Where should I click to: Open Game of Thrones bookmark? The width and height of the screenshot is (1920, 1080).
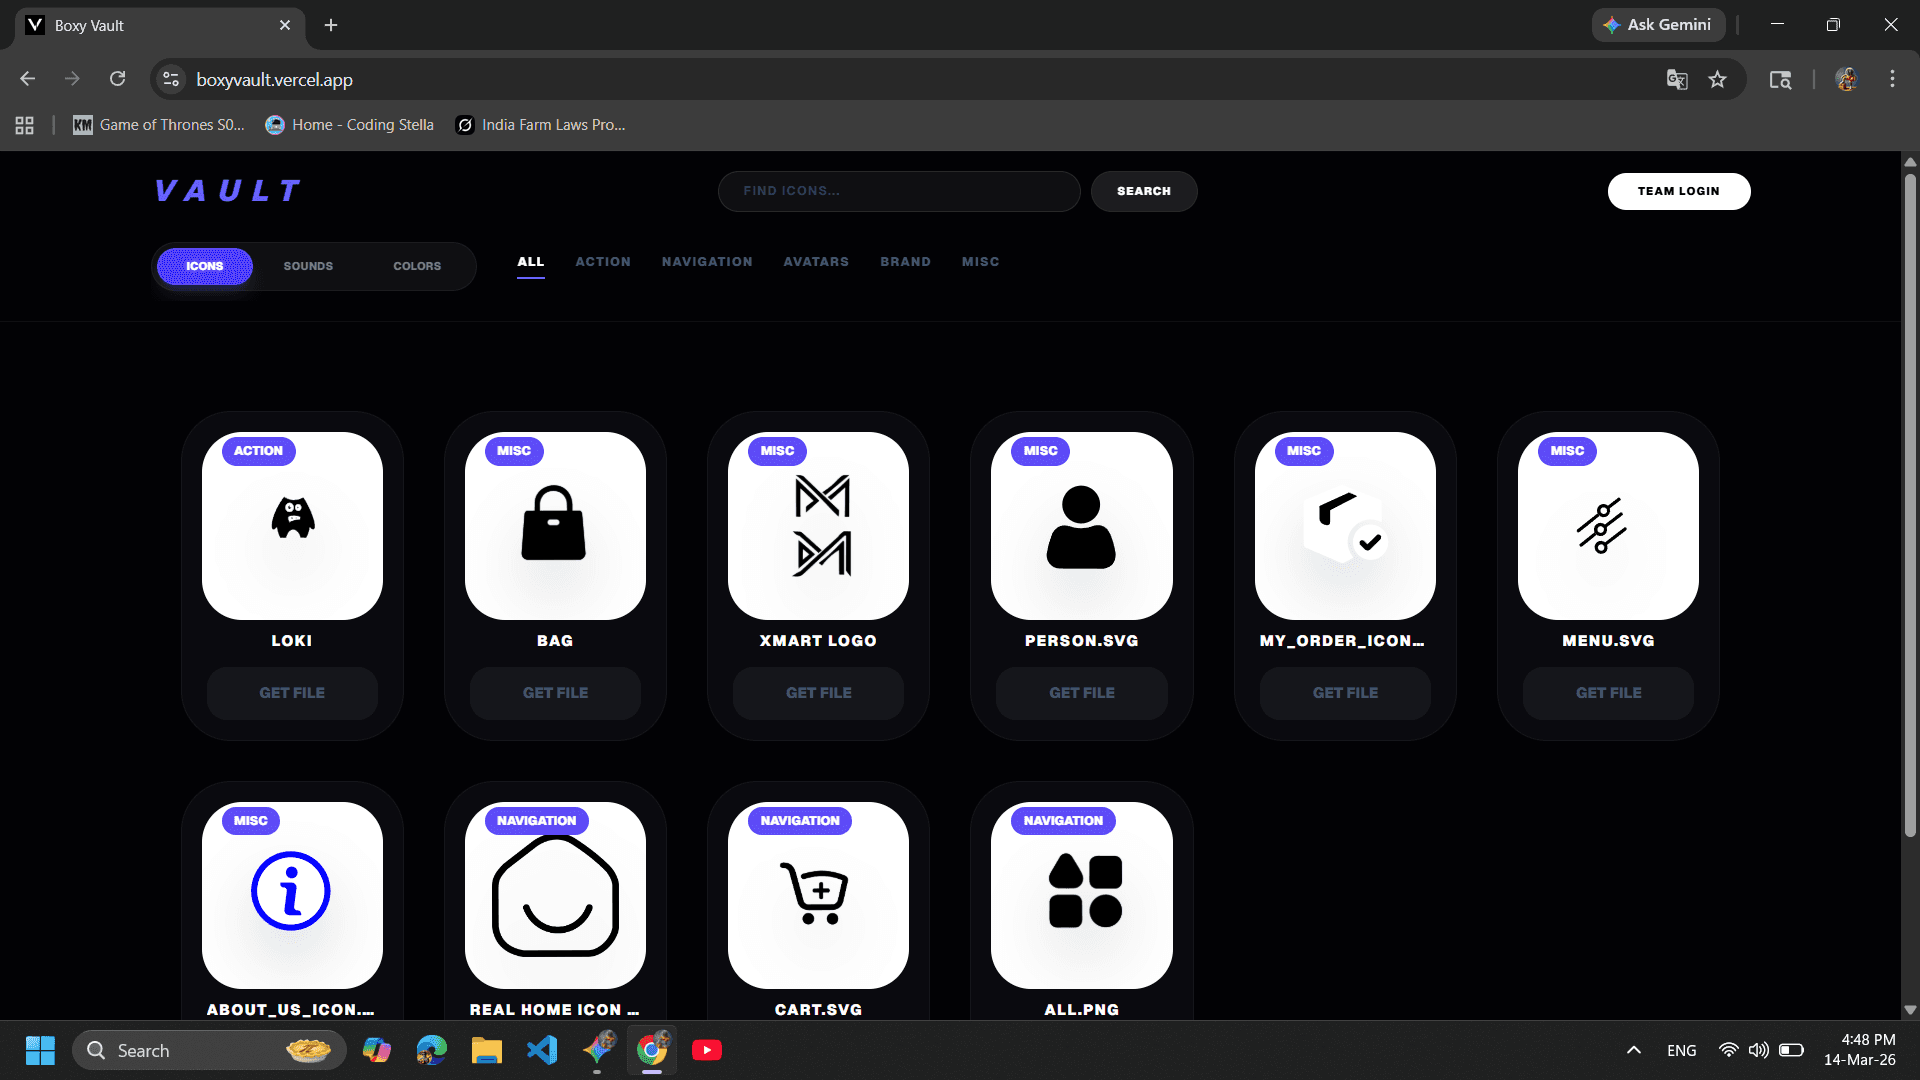click(159, 125)
